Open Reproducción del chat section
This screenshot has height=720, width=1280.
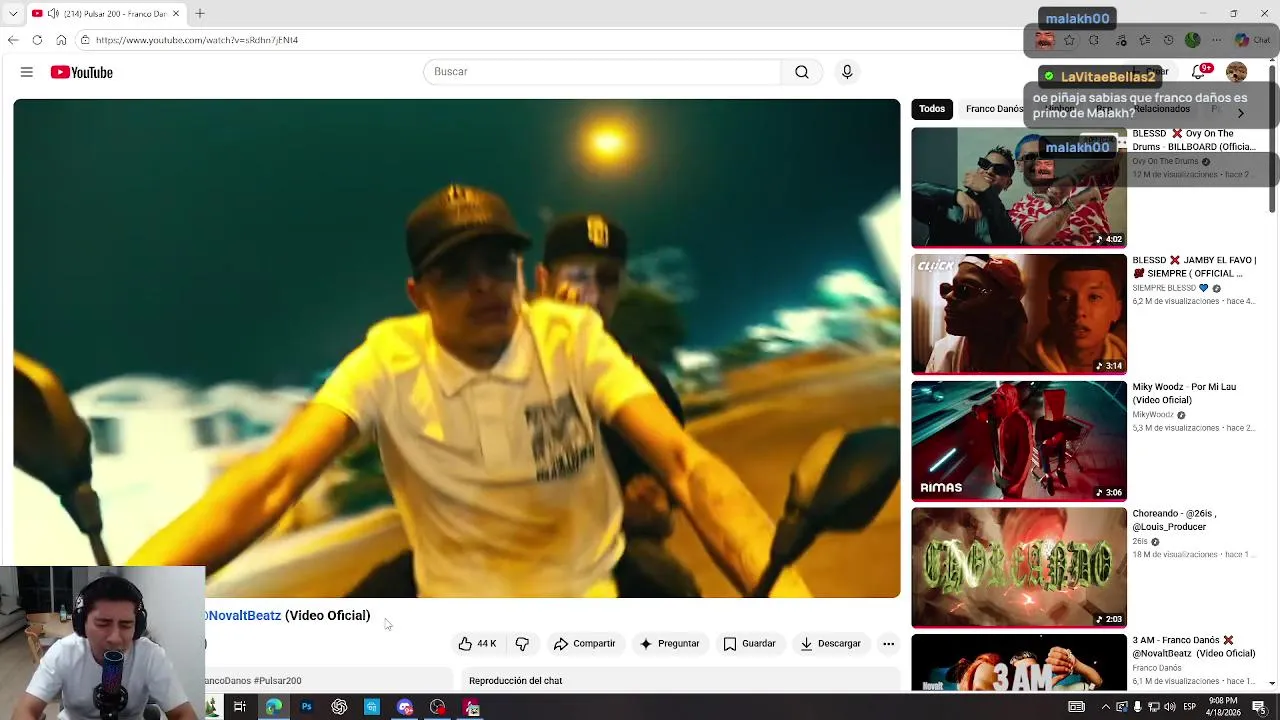(x=516, y=681)
